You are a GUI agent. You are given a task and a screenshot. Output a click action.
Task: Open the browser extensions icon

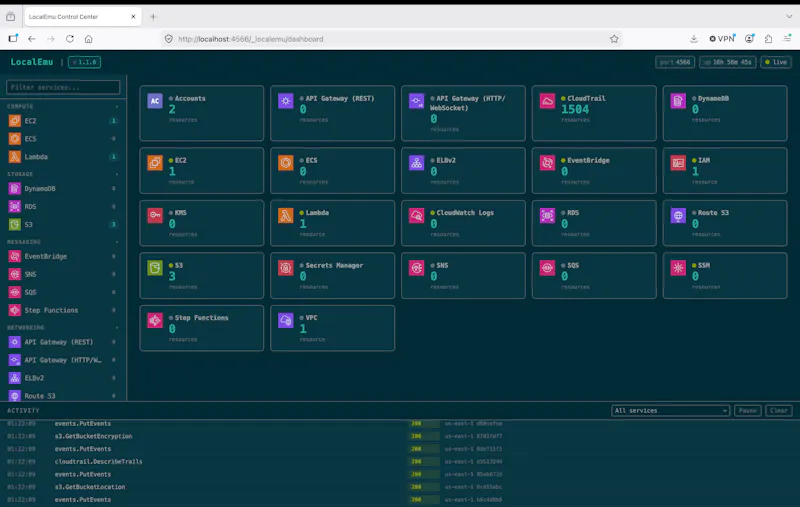768,39
